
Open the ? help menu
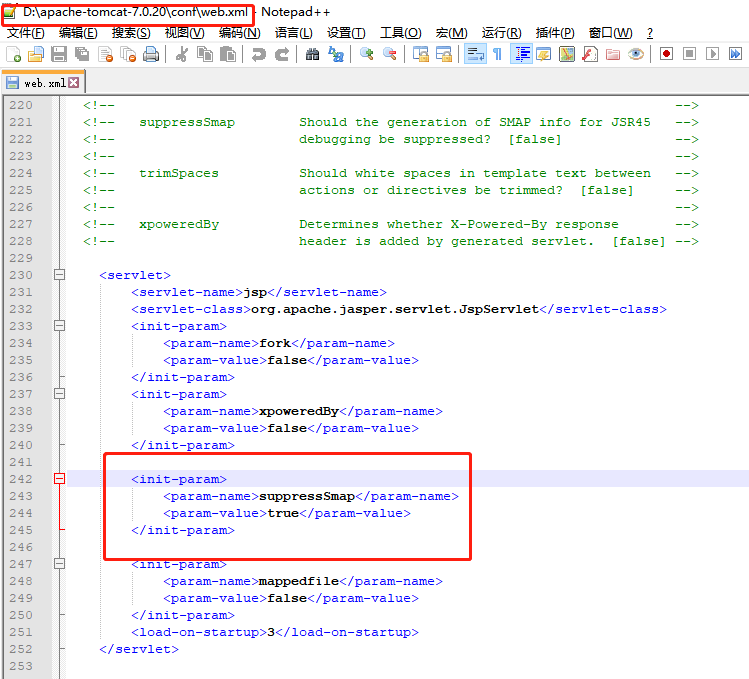pos(650,33)
